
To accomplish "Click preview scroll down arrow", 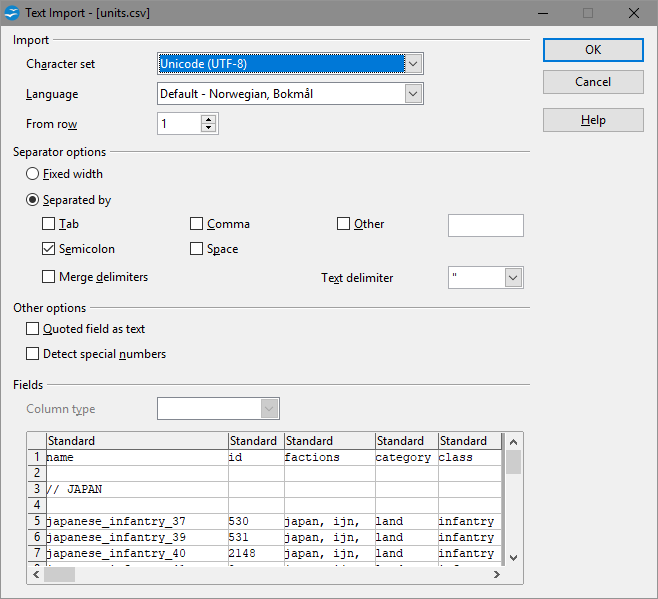I will 513,557.
